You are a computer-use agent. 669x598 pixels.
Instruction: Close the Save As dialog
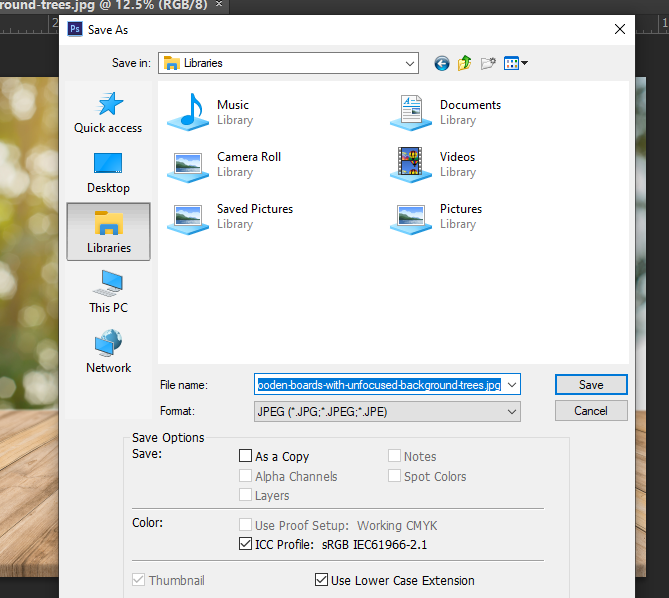point(620,29)
